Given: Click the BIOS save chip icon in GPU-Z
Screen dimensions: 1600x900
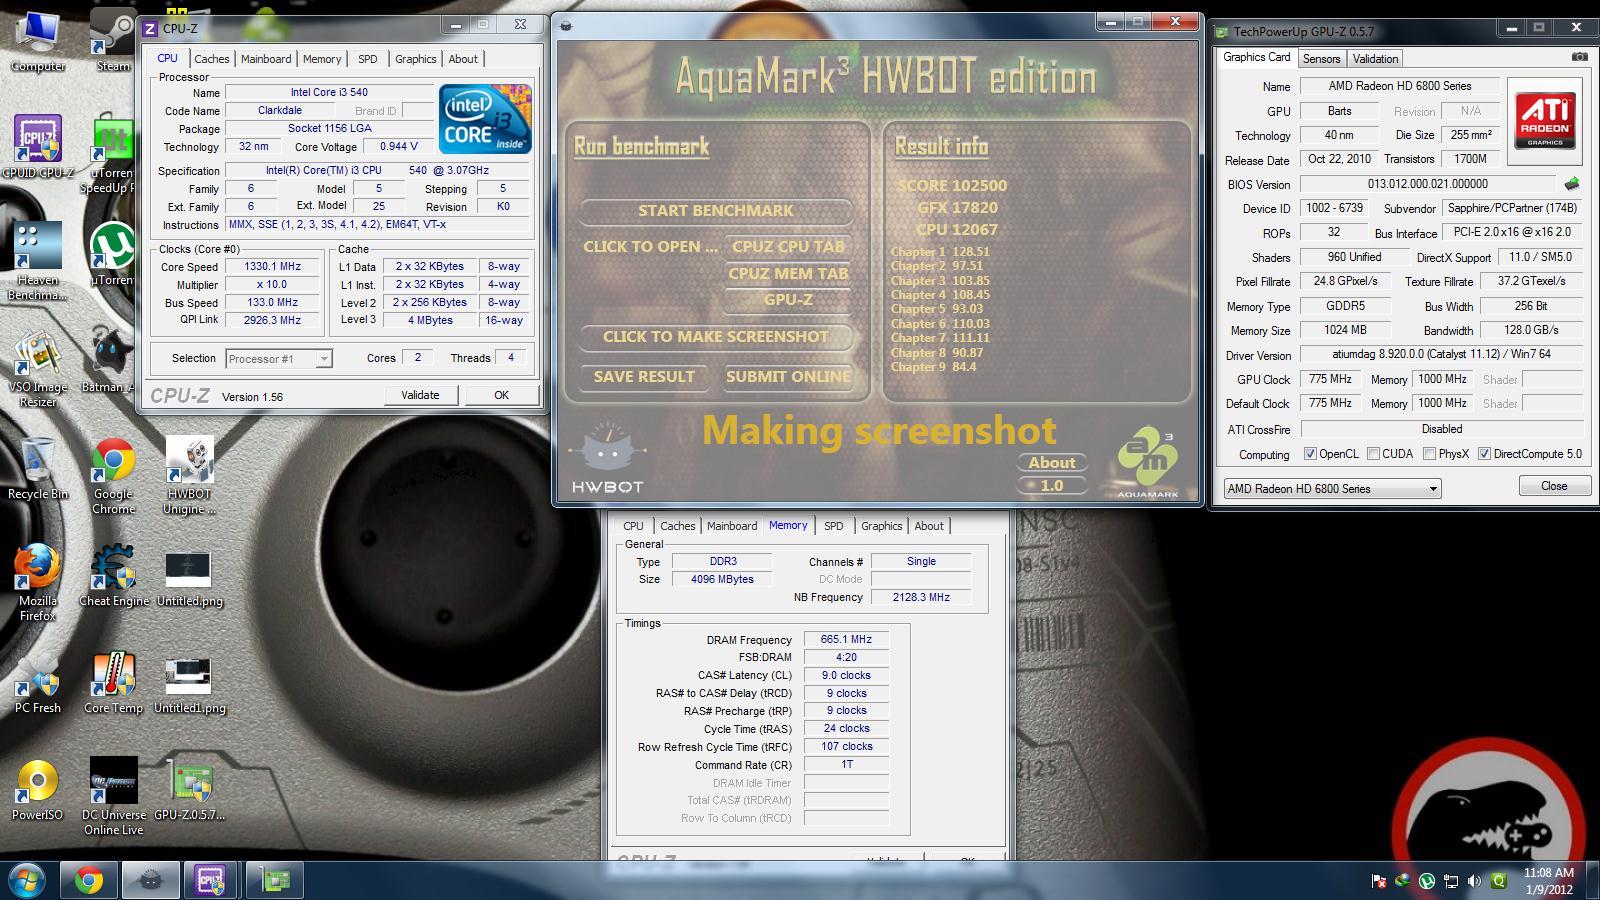Looking at the screenshot, I should (1571, 184).
